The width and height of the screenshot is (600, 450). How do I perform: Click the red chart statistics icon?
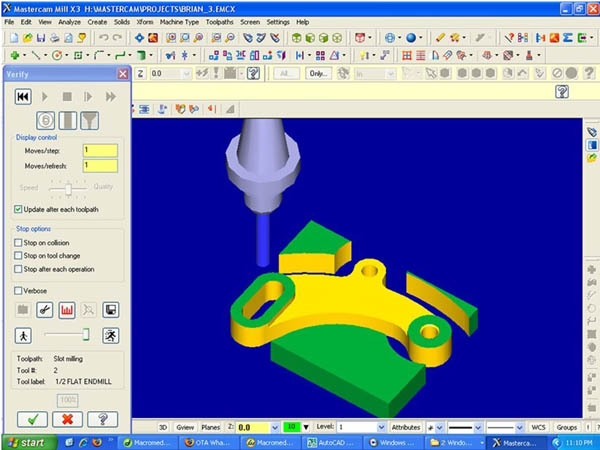click(67, 310)
